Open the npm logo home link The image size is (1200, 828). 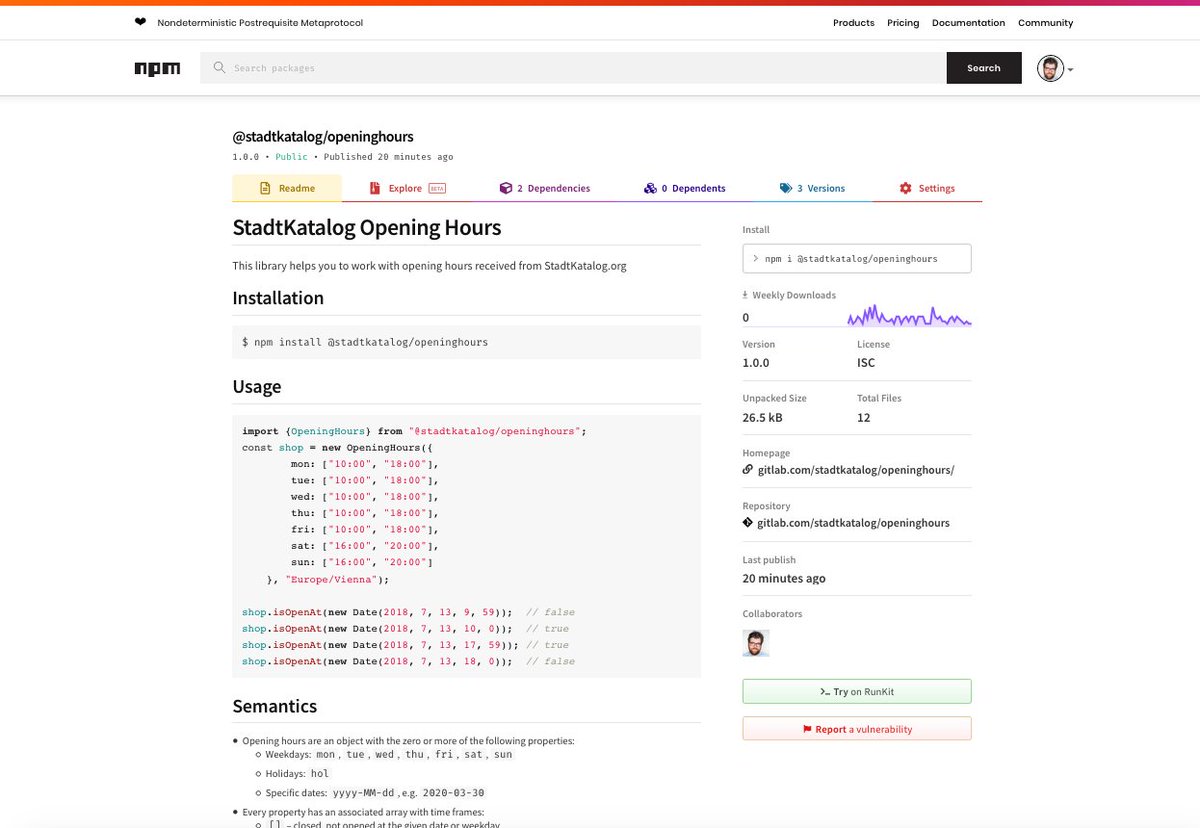pos(157,69)
